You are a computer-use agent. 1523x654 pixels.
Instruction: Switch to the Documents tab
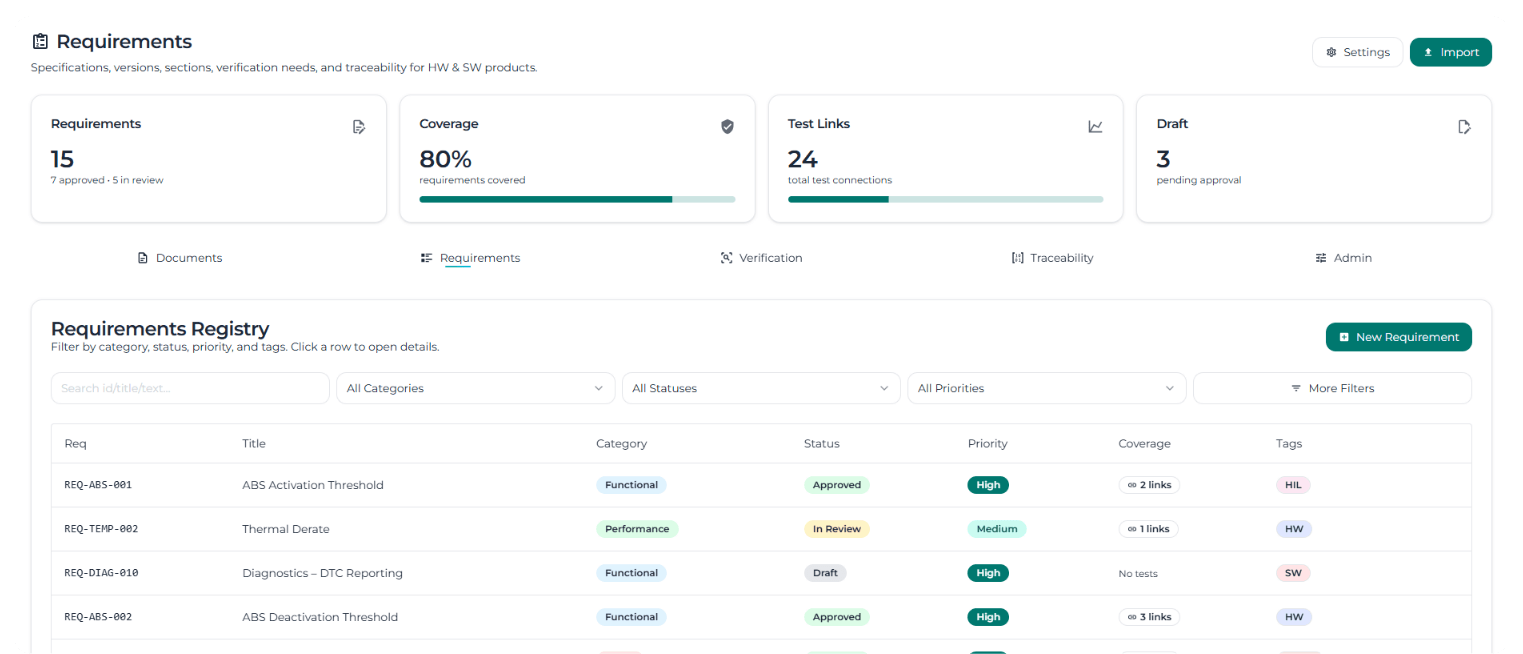(180, 258)
